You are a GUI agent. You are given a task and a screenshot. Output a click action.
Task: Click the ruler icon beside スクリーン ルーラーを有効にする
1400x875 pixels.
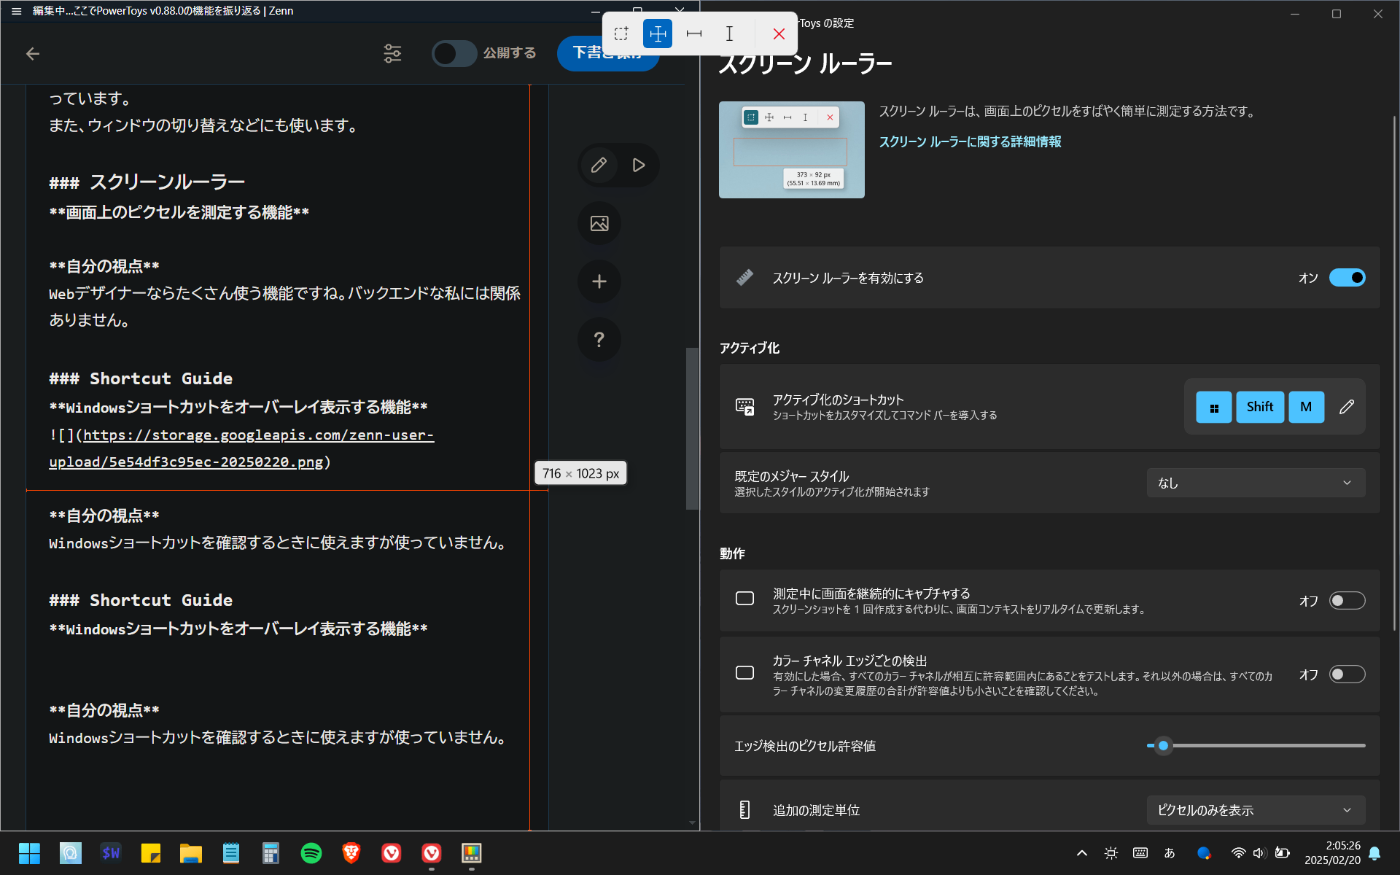(745, 278)
